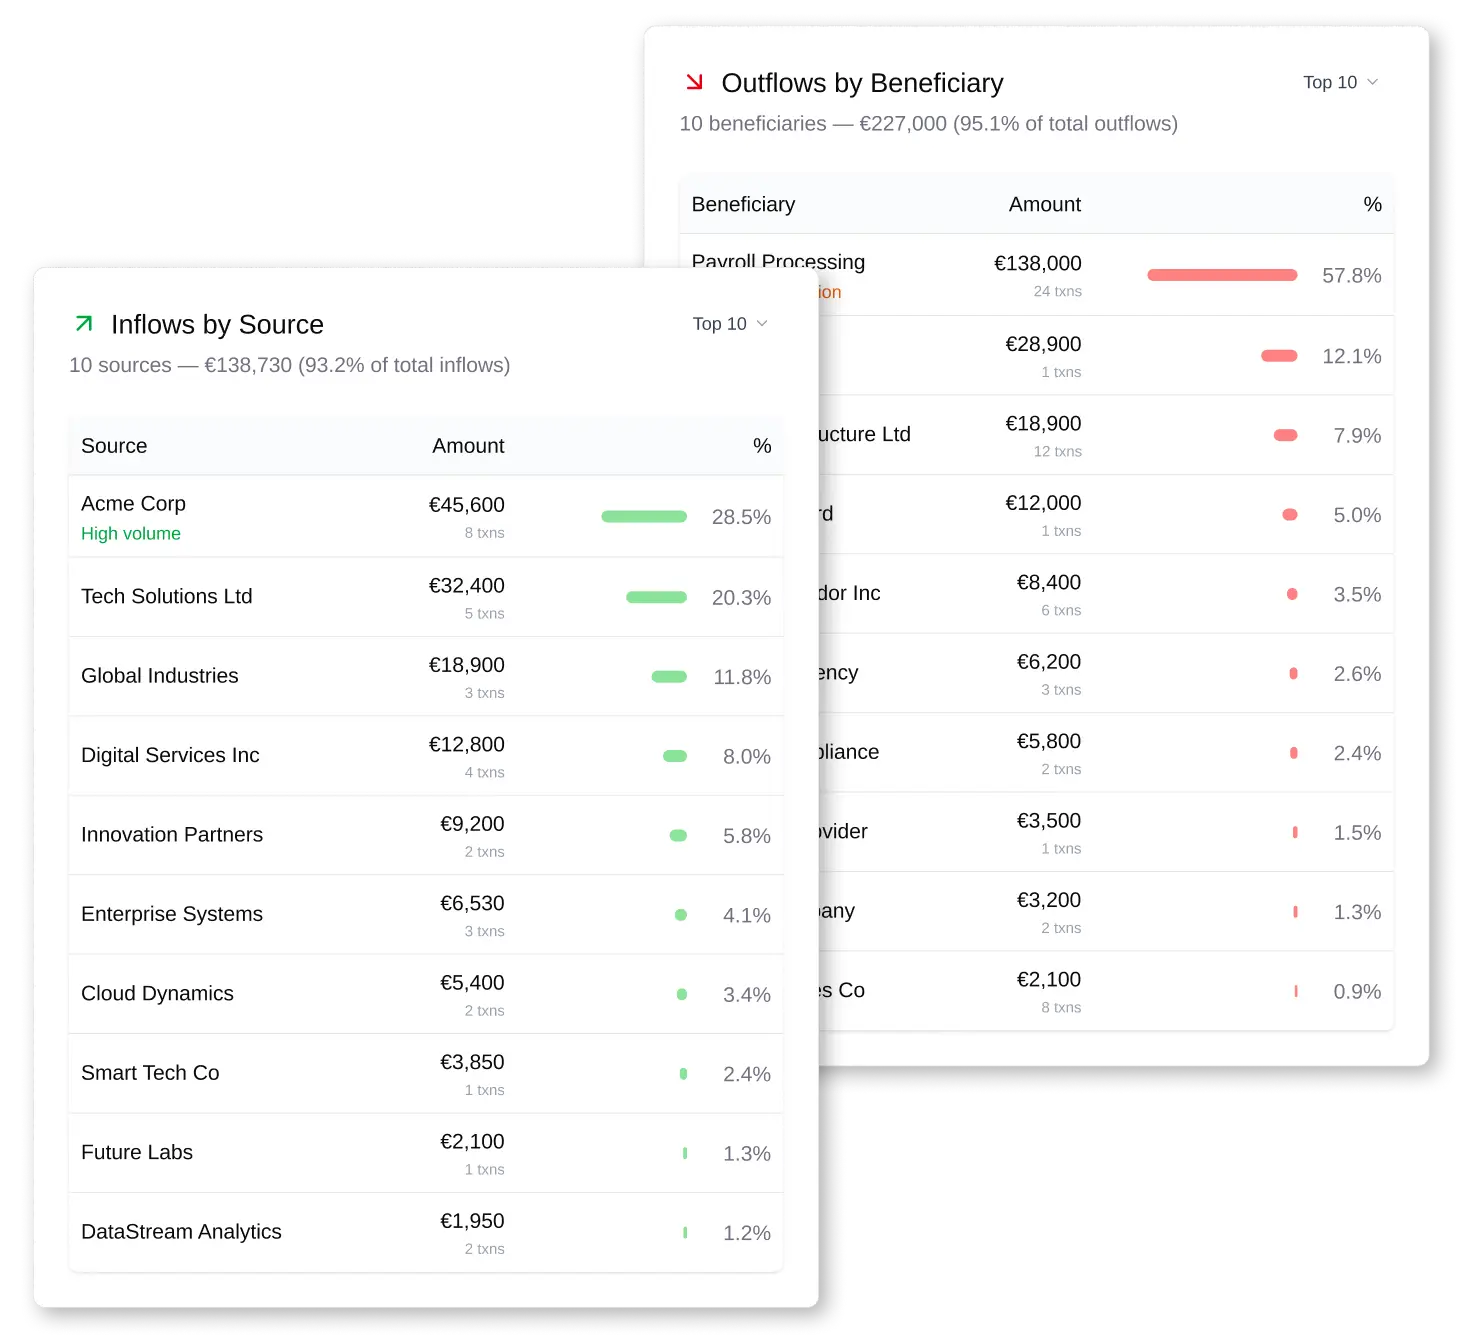Select Future Labs source

tap(426, 1153)
